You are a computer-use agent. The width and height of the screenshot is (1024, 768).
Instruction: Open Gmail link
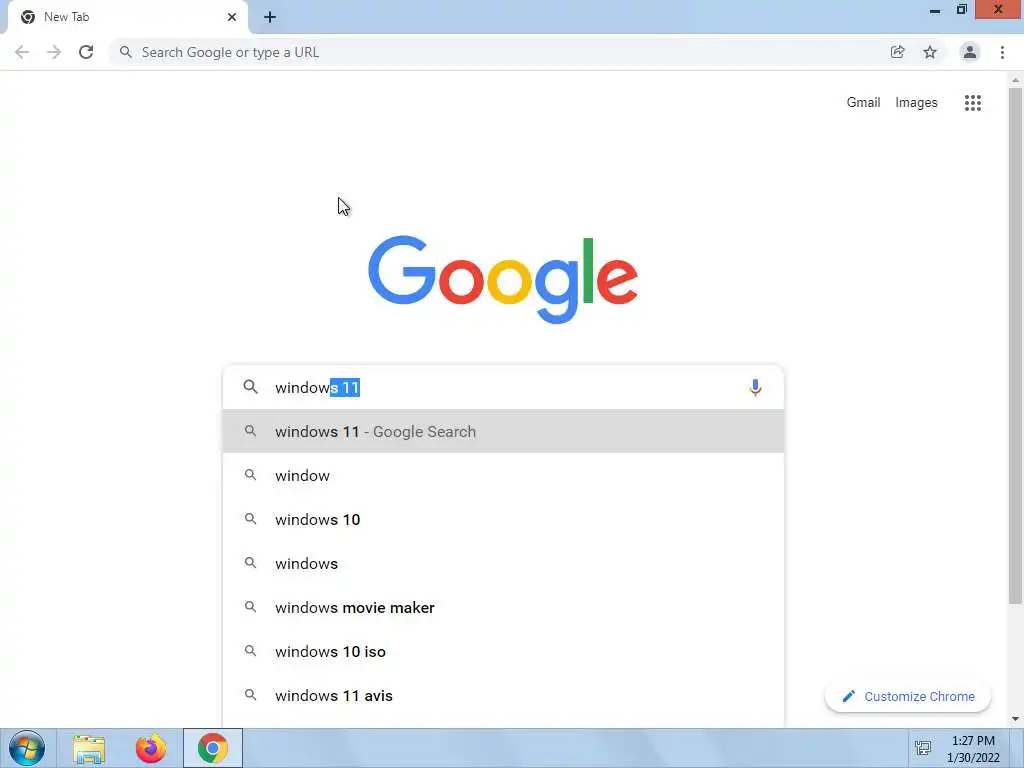point(863,103)
